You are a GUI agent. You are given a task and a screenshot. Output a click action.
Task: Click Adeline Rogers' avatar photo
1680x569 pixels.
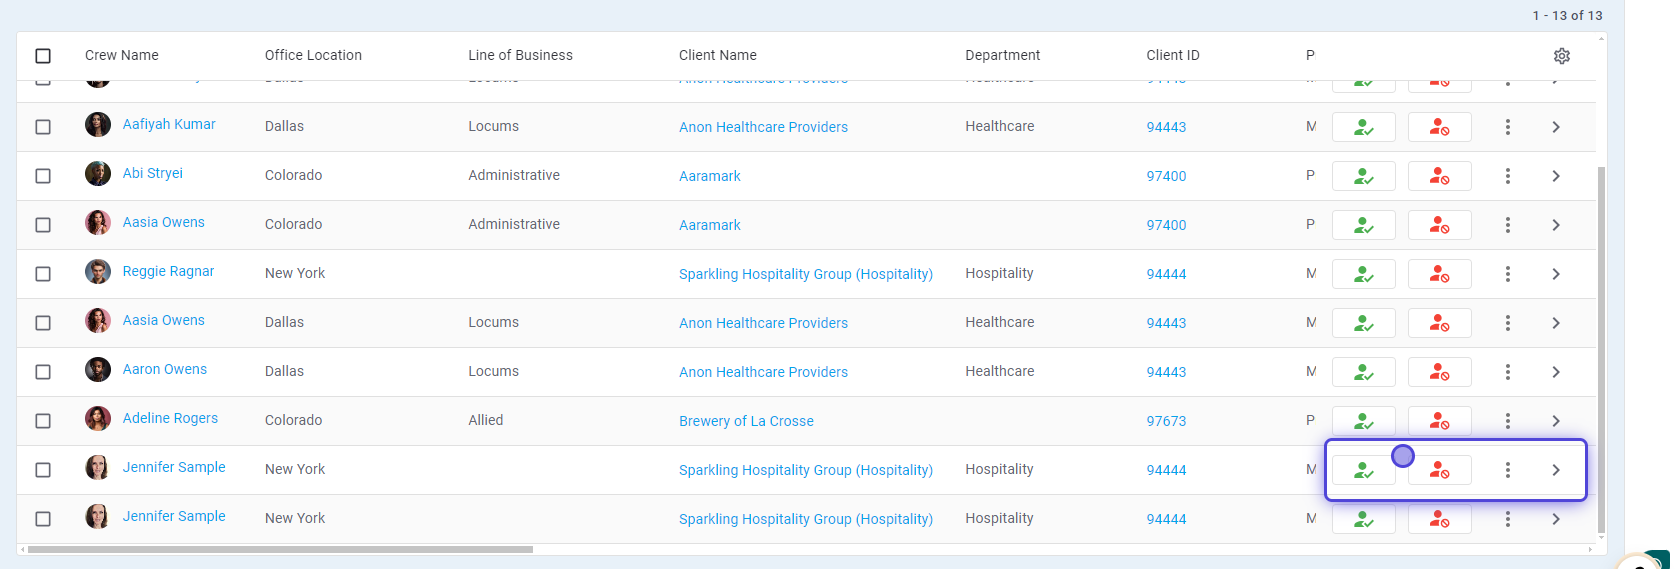(x=98, y=419)
